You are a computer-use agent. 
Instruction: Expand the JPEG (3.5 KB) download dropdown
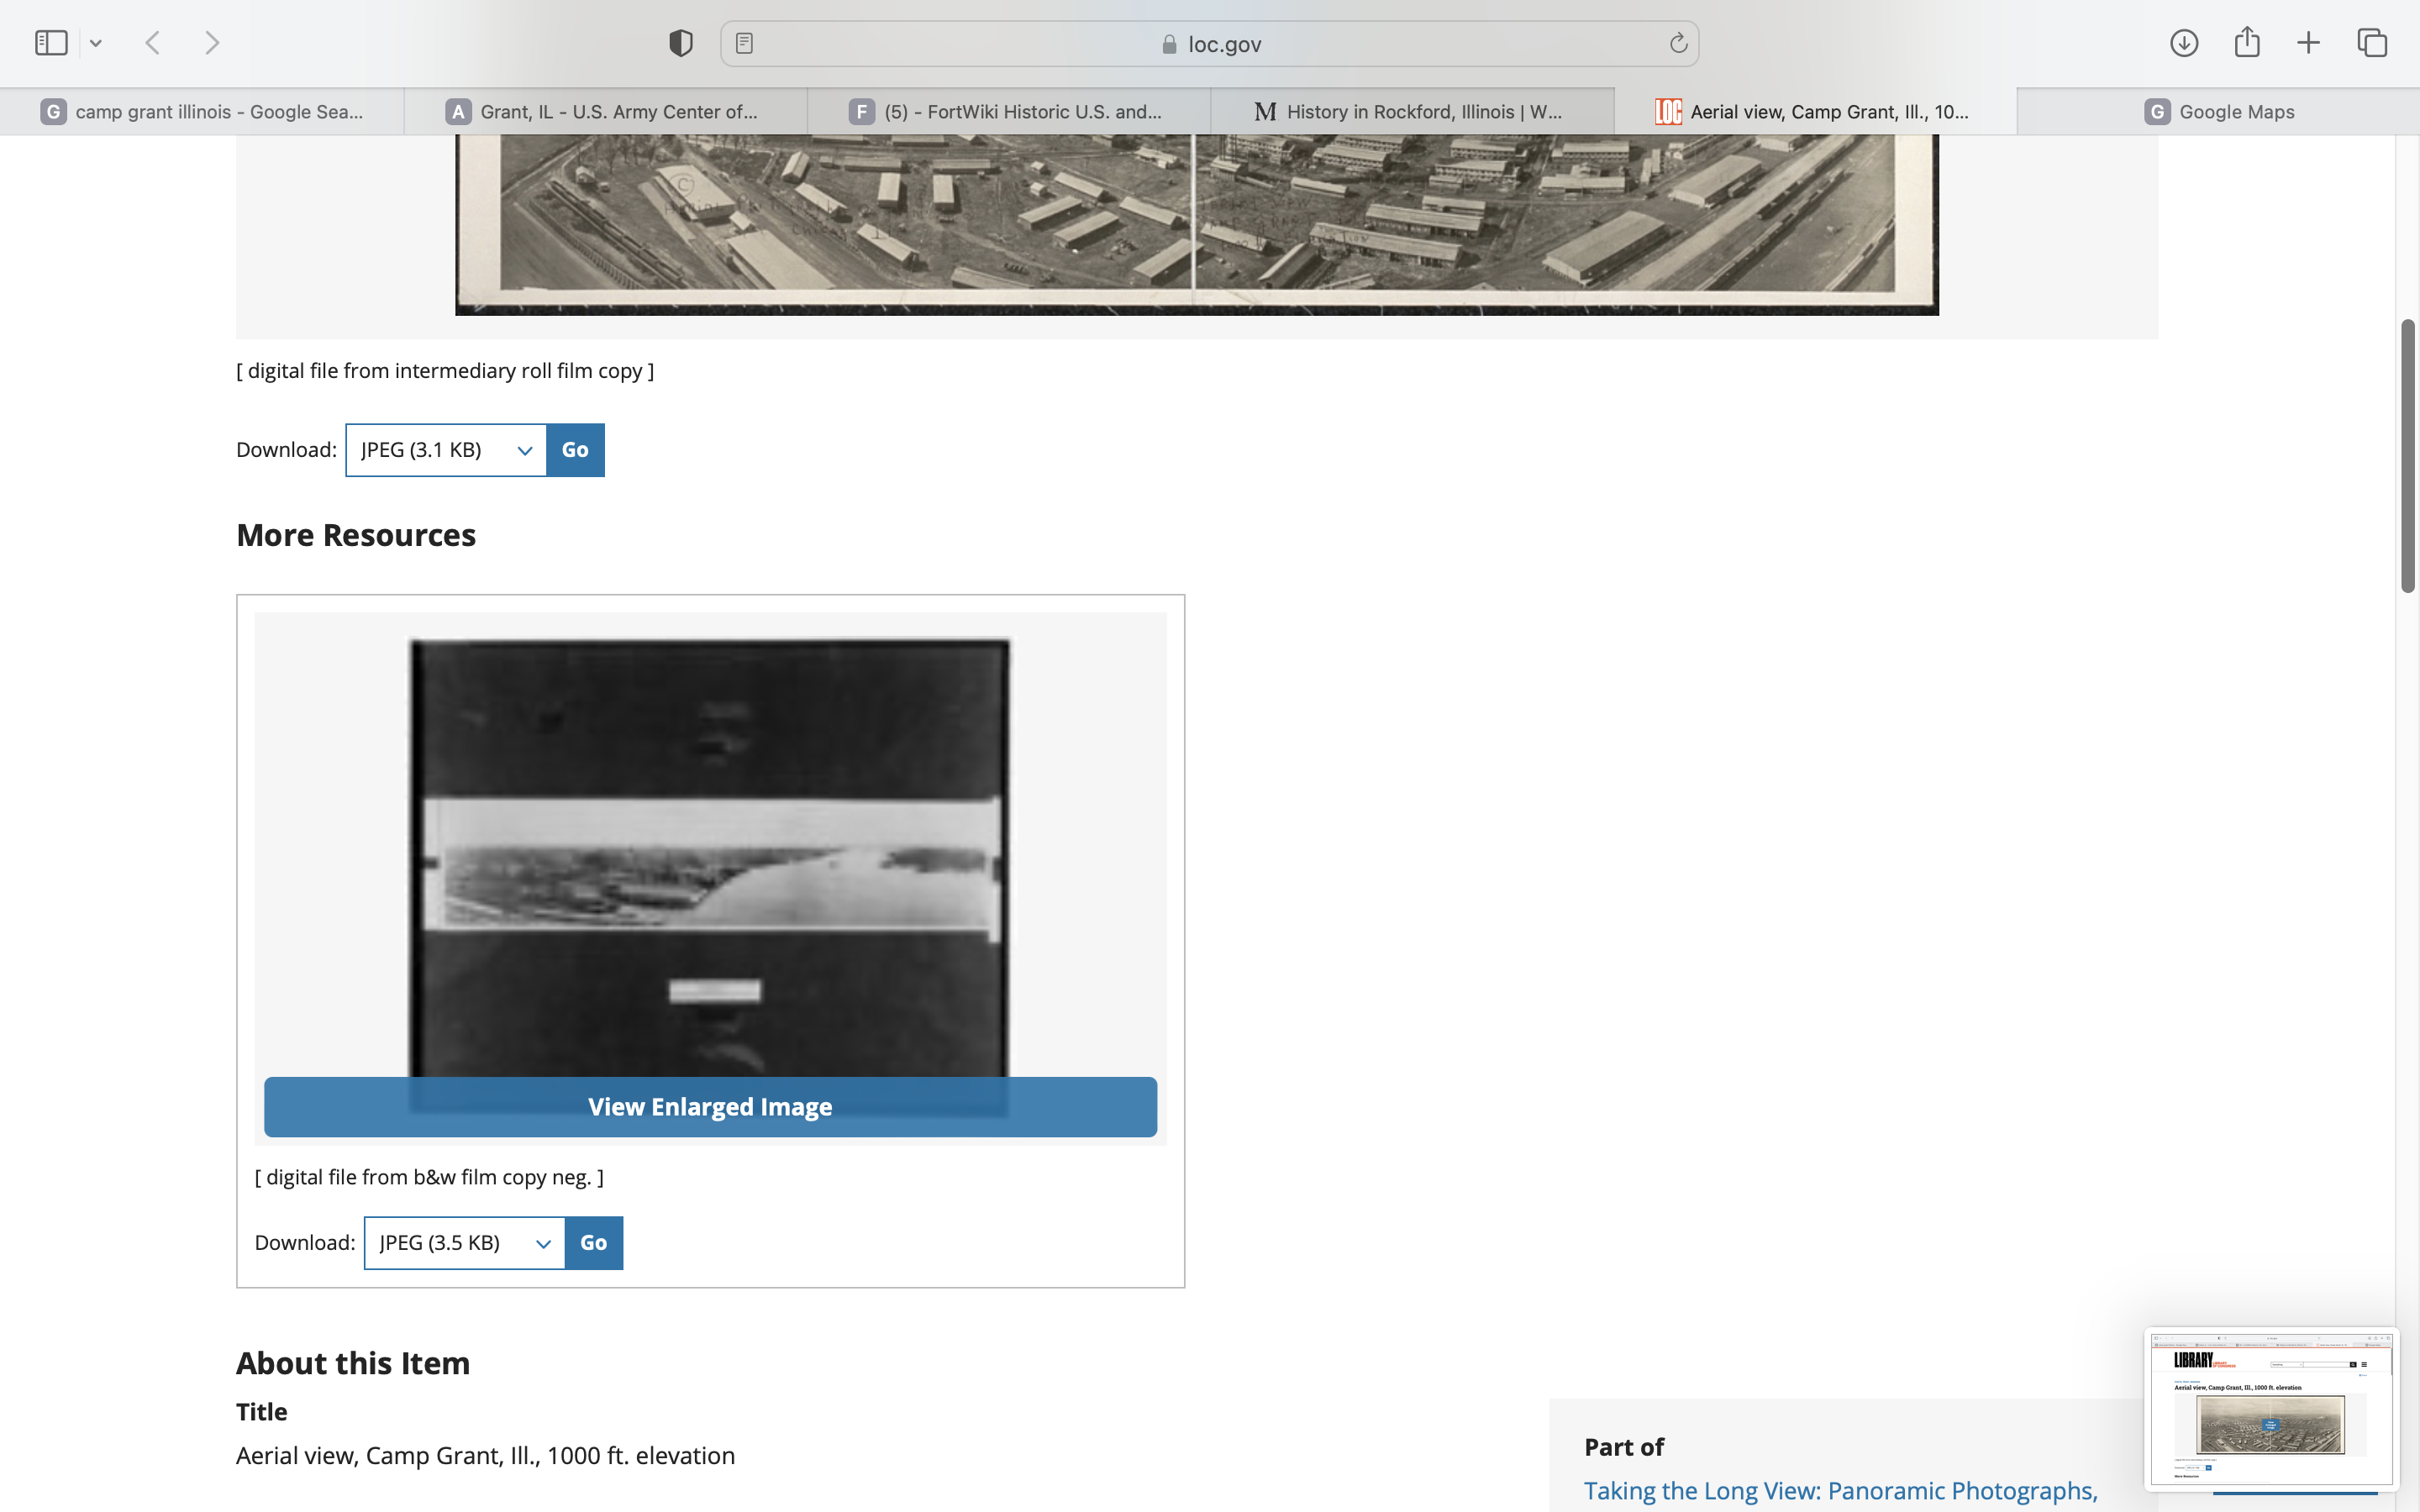point(465,1243)
